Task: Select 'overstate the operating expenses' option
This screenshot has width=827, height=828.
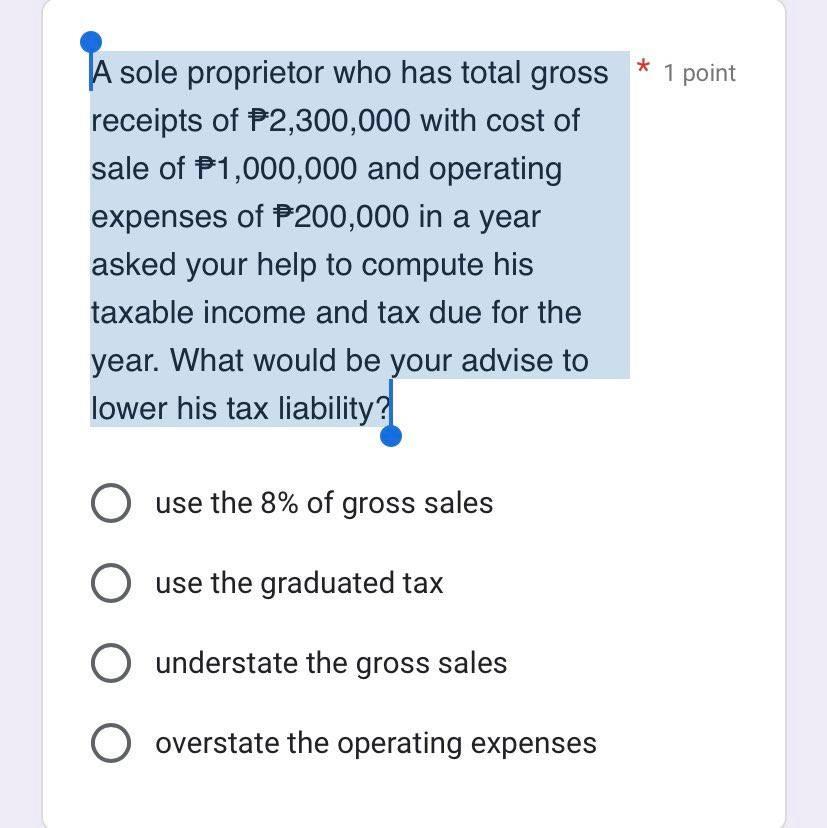Action: (x=110, y=743)
